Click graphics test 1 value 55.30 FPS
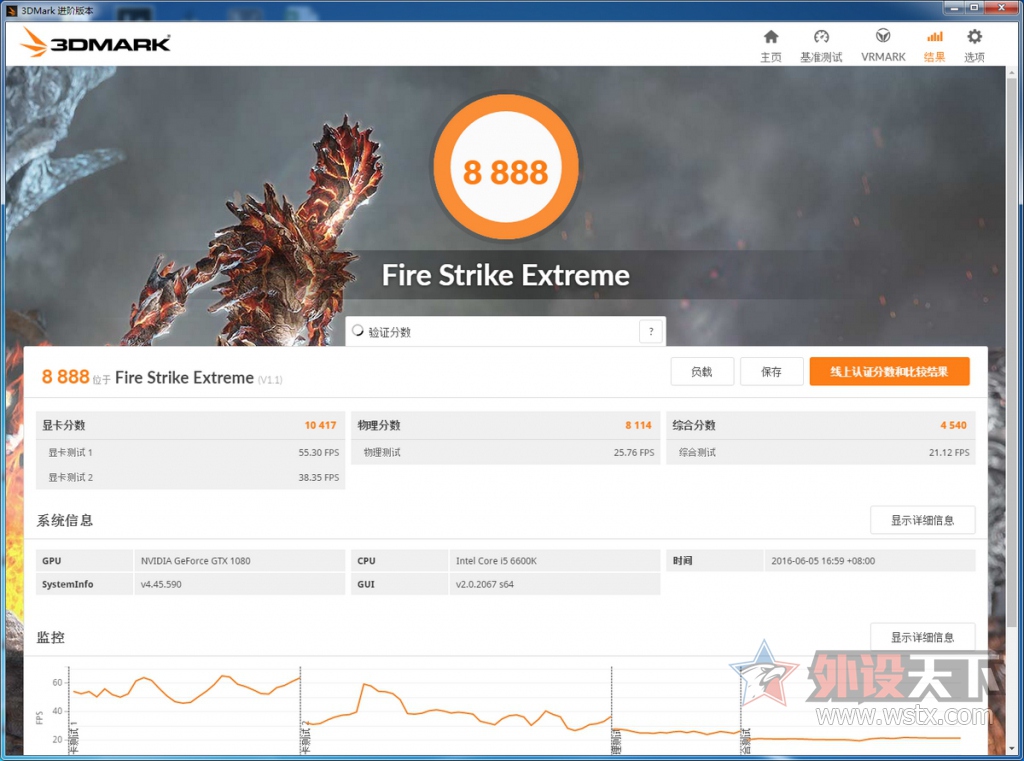Screen dimensions: 1024x761 (319, 452)
